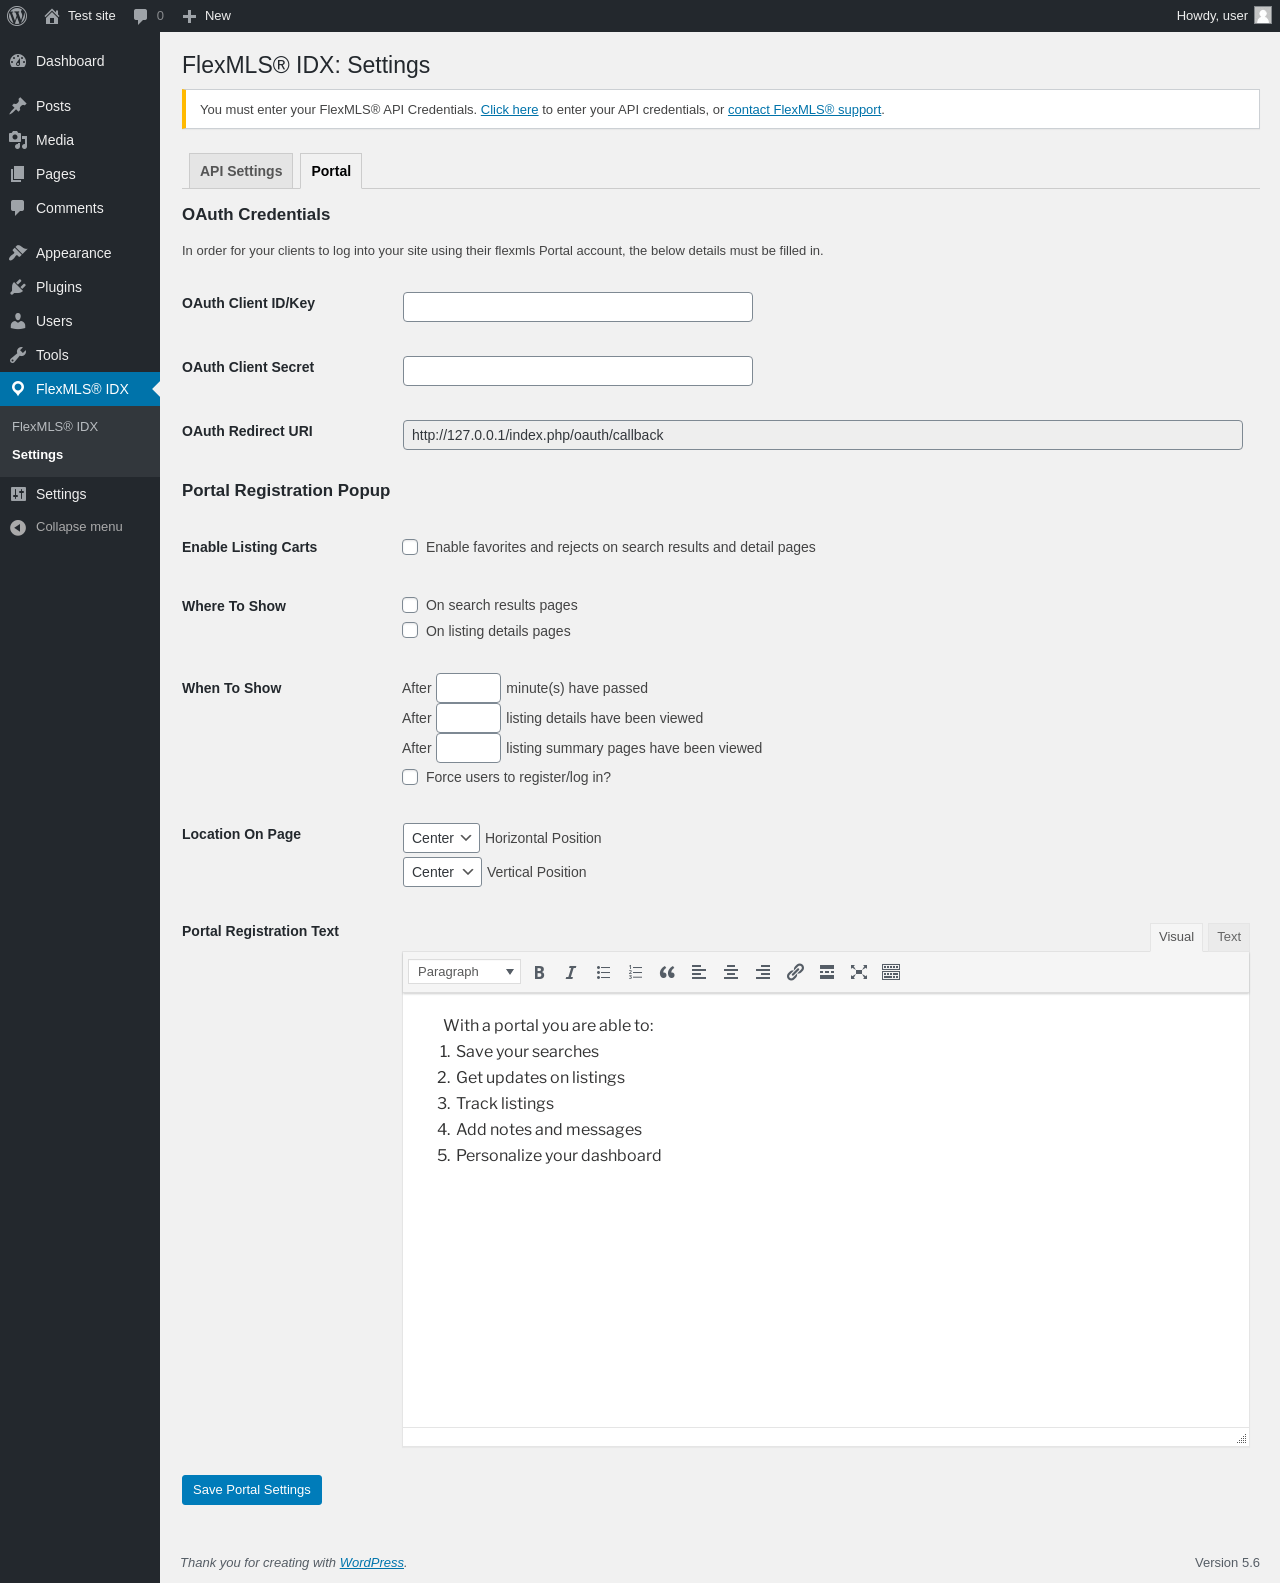Focus OAuth Client Secret field
Screen dimensions: 1280x1583
point(578,371)
